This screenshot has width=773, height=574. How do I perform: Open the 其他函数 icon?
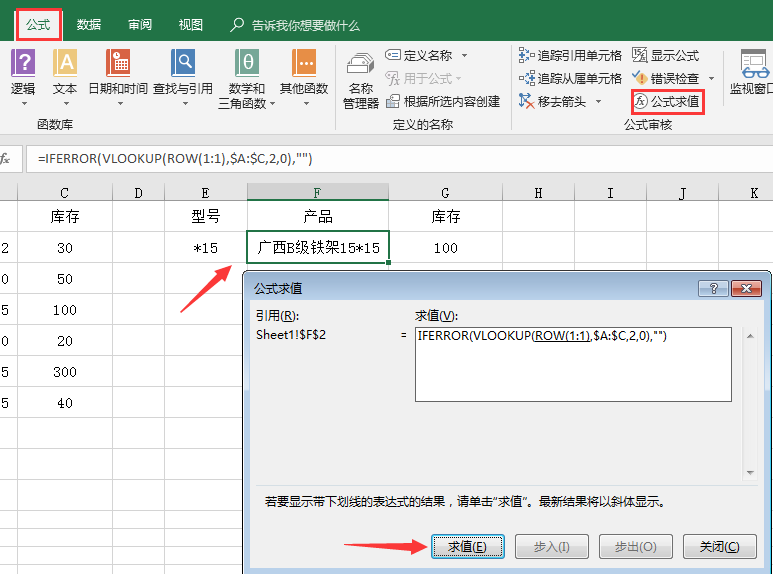[x=304, y=63]
